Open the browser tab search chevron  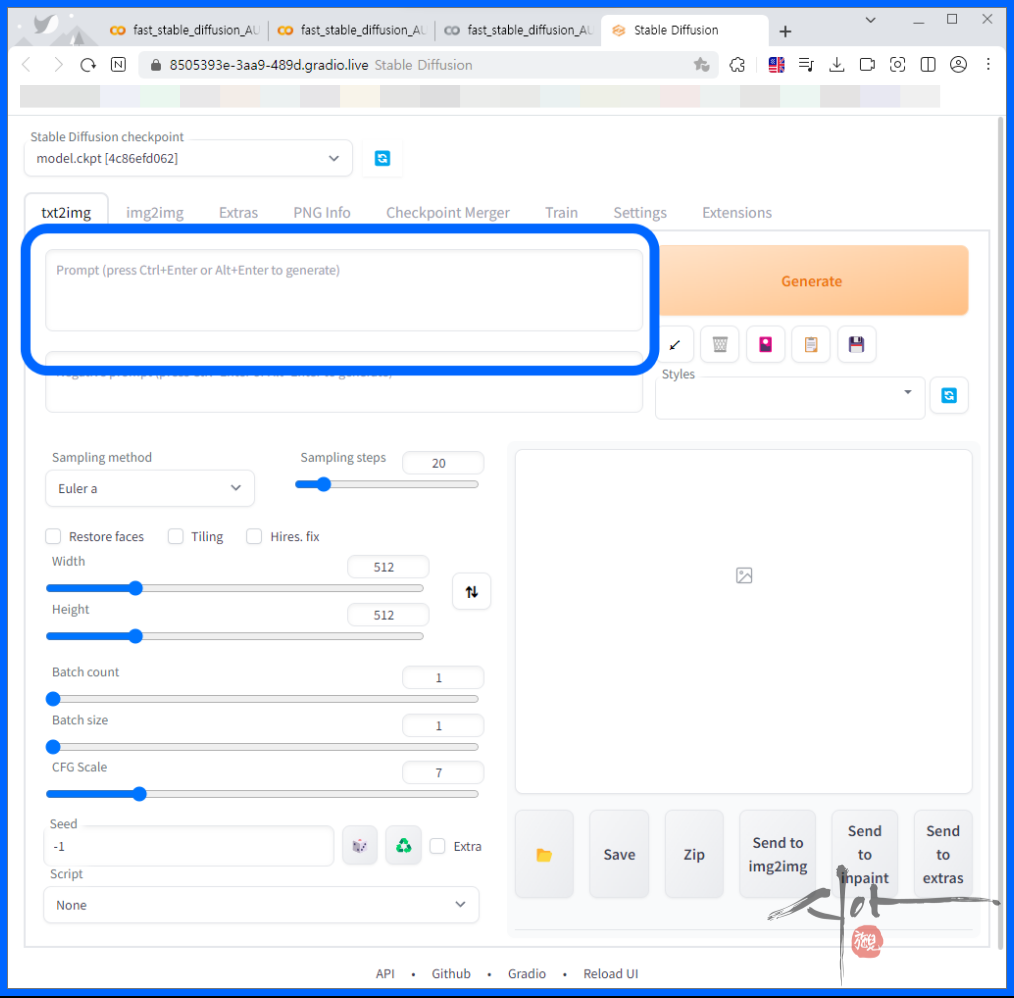[870, 20]
